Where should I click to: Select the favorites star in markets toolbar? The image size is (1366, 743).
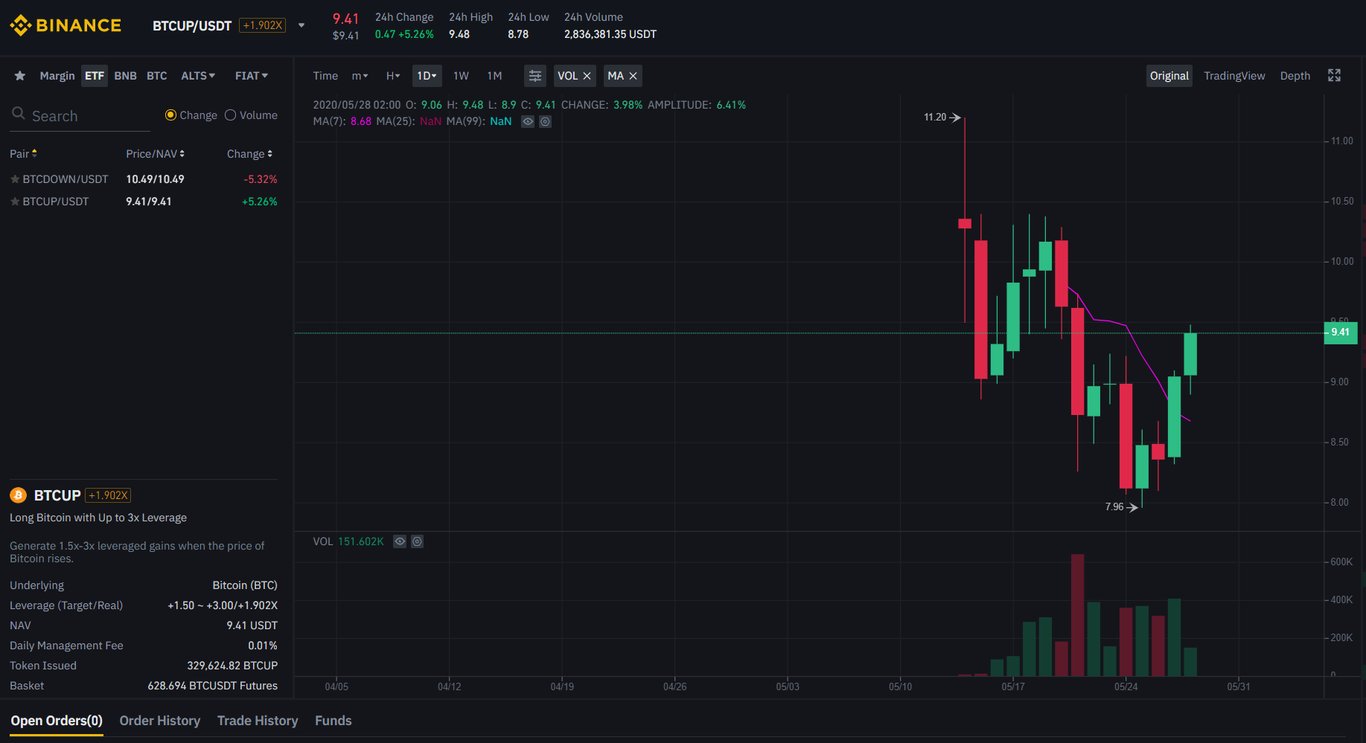point(18,75)
